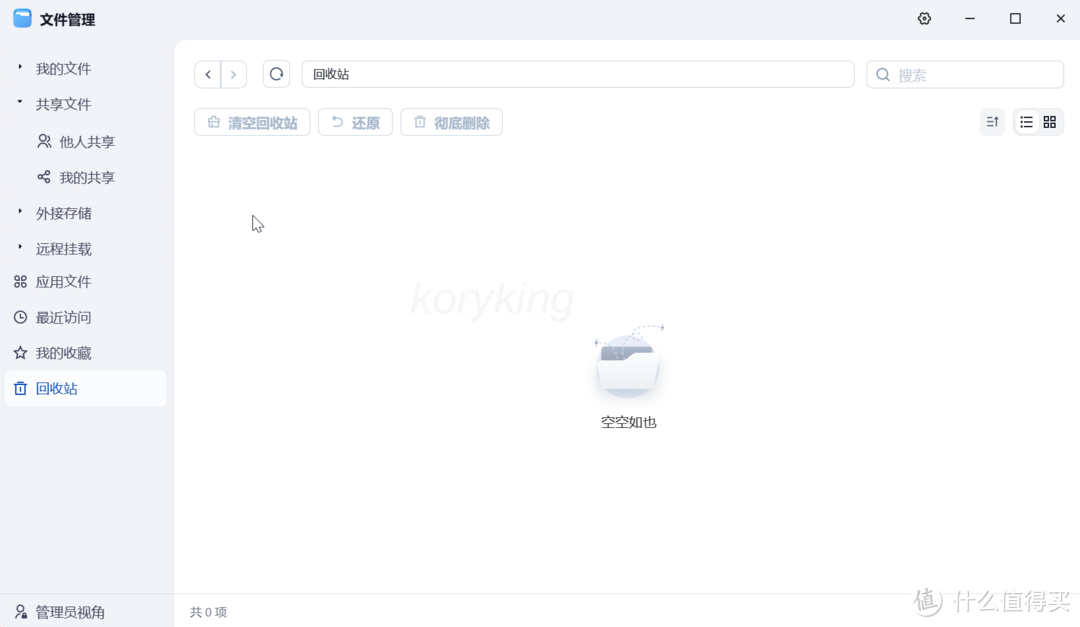This screenshot has height=627, width=1080.
Task: Expand the 远程挂载 tree node
Action: 20,247
